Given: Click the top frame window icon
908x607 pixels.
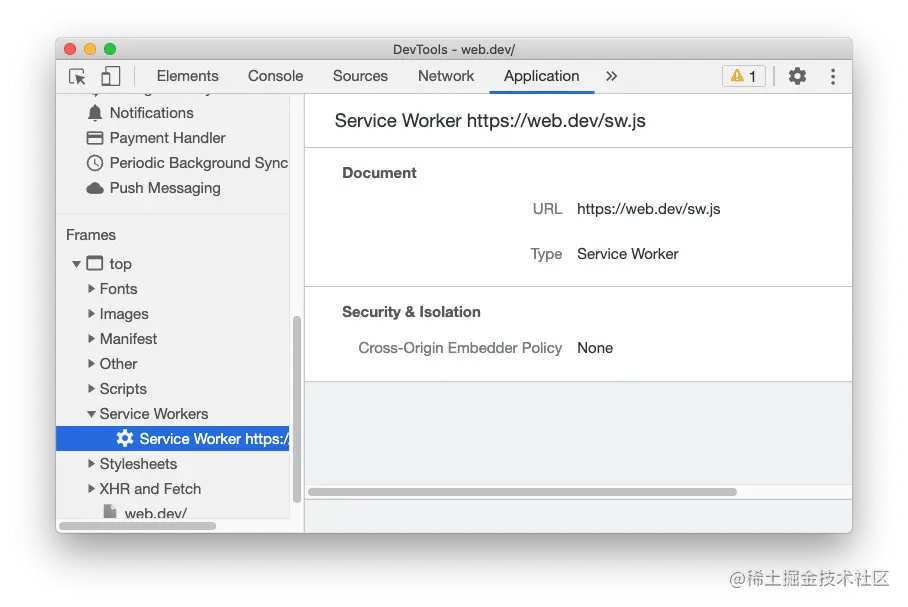Looking at the screenshot, I should [x=94, y=264].
